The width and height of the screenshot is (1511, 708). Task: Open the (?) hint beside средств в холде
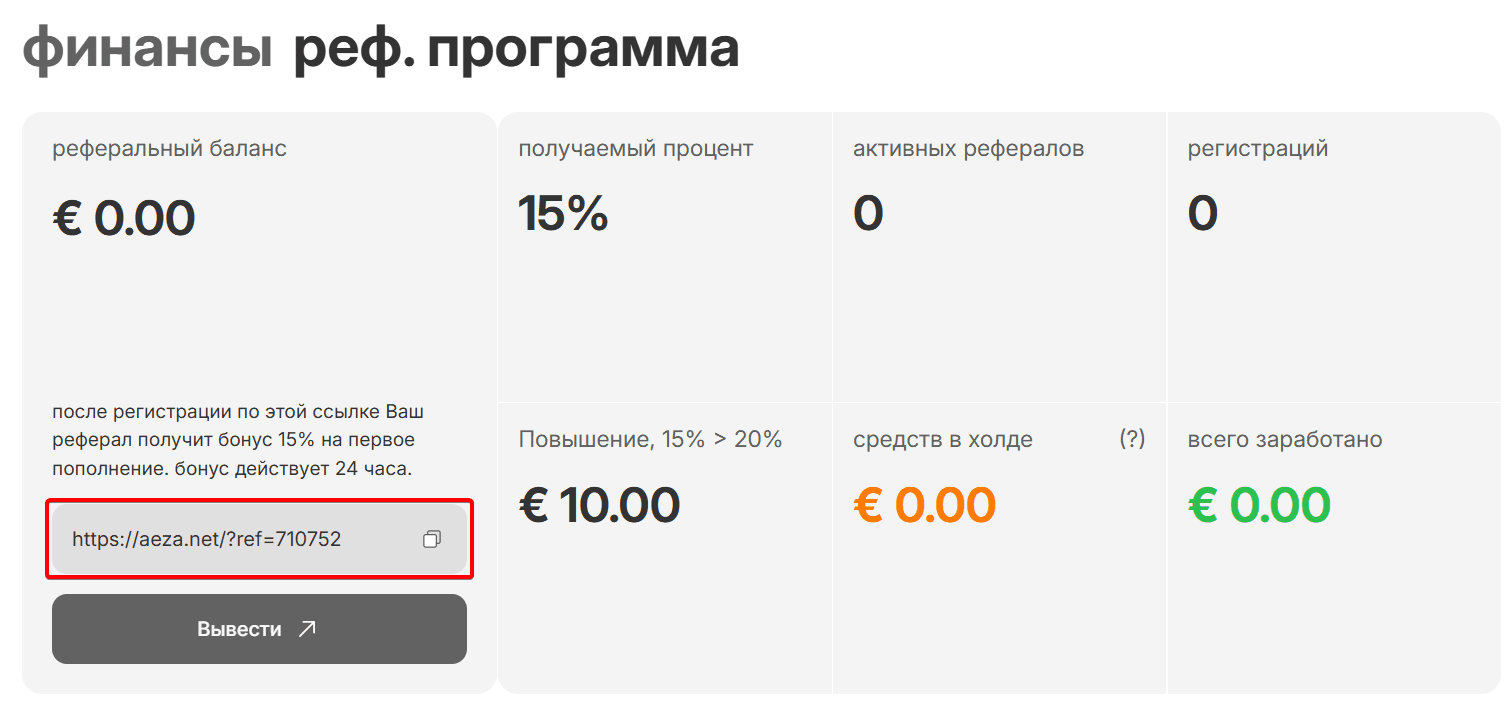click(x=1132, y=439)
